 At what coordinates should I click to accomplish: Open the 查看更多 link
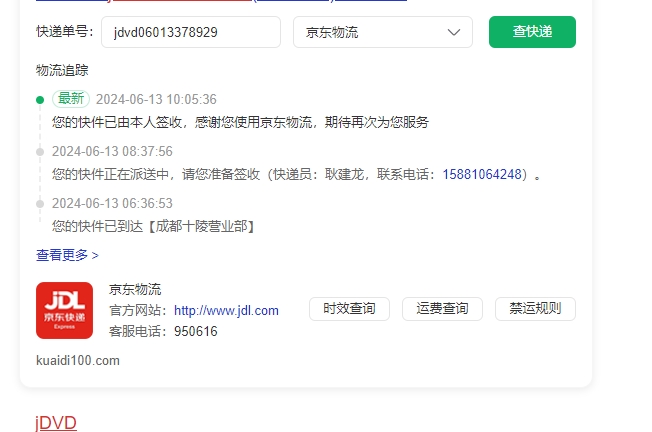coord(67,255)
